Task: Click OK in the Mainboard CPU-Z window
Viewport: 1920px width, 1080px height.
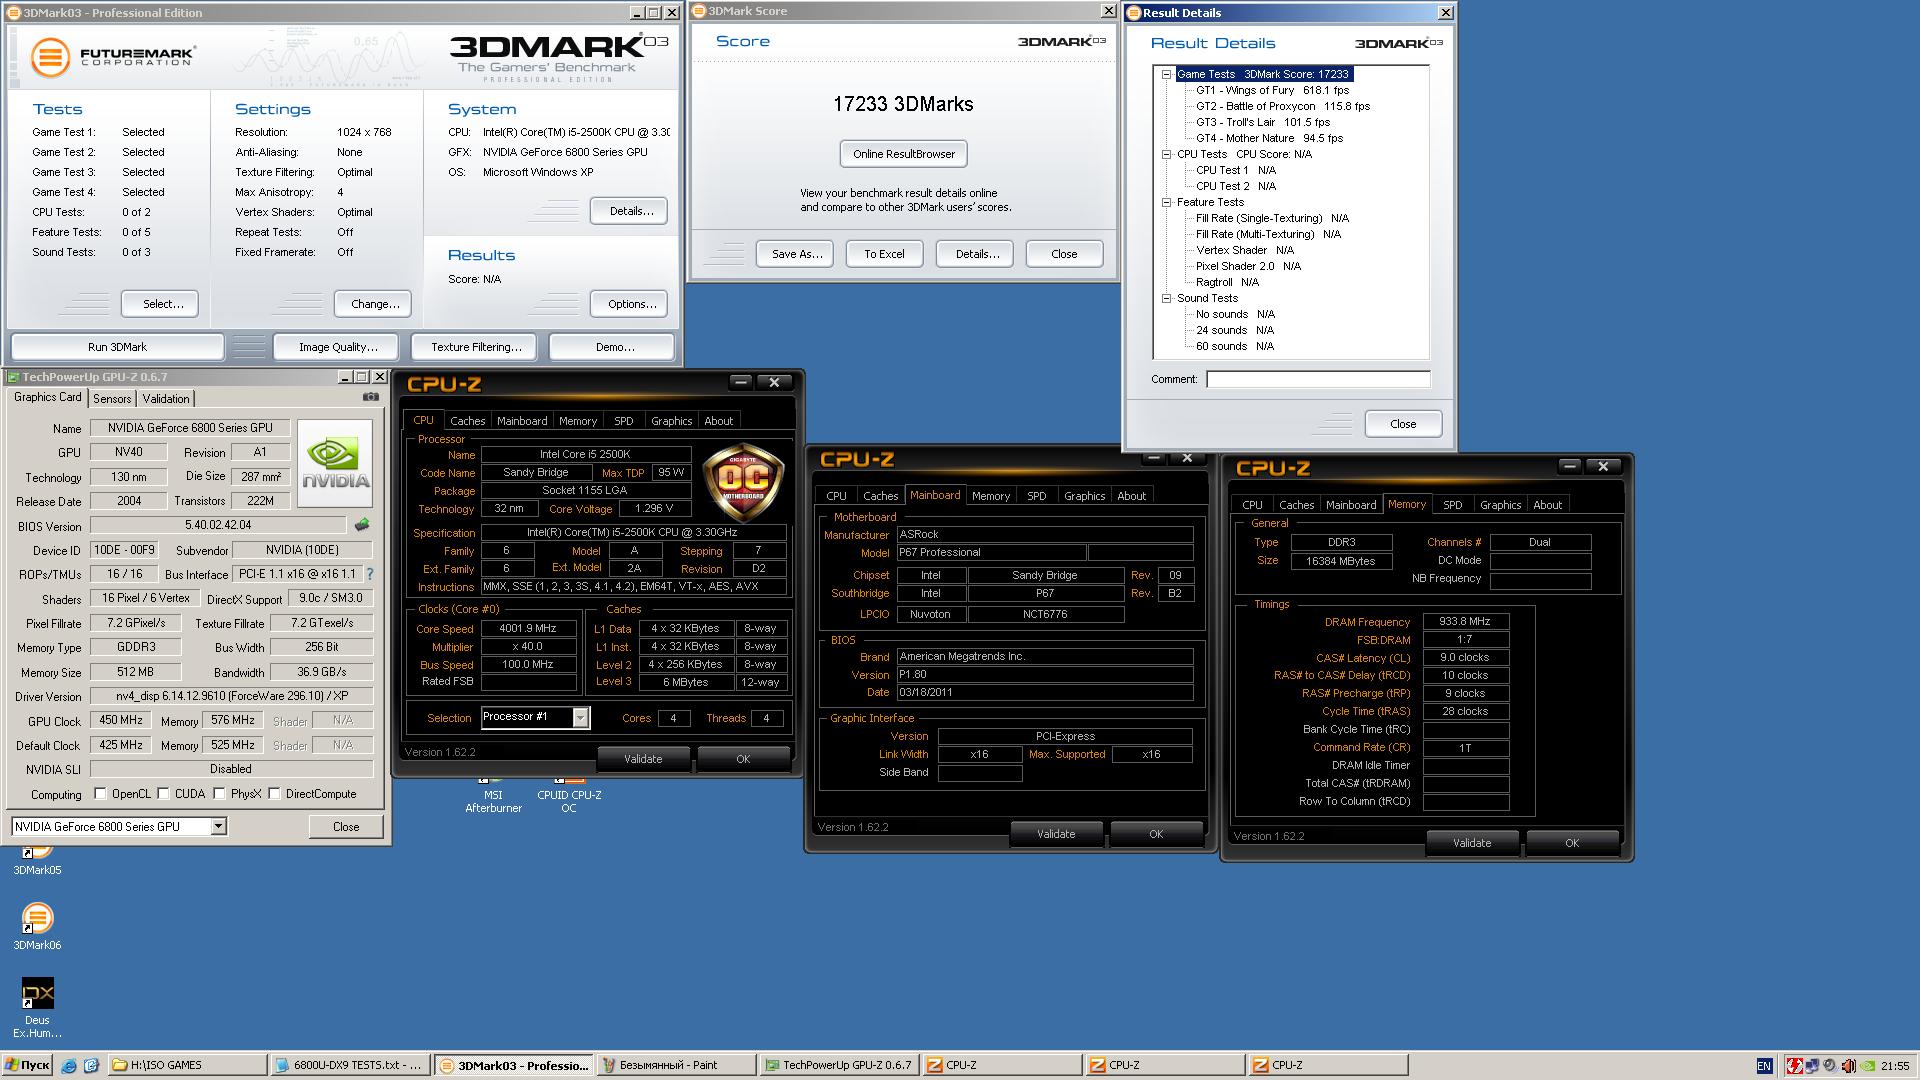Action: pos(1156,834)
